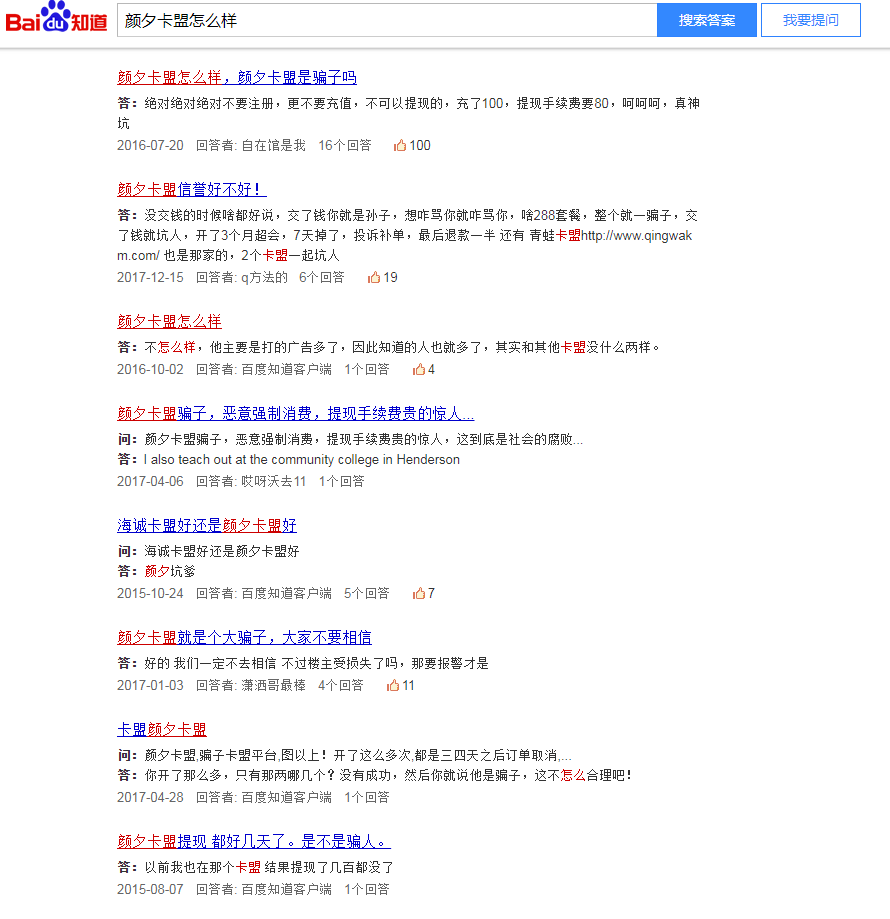
Task: Open the result titled only 颜夕卡盟怎么样
Action: [169, 321]
